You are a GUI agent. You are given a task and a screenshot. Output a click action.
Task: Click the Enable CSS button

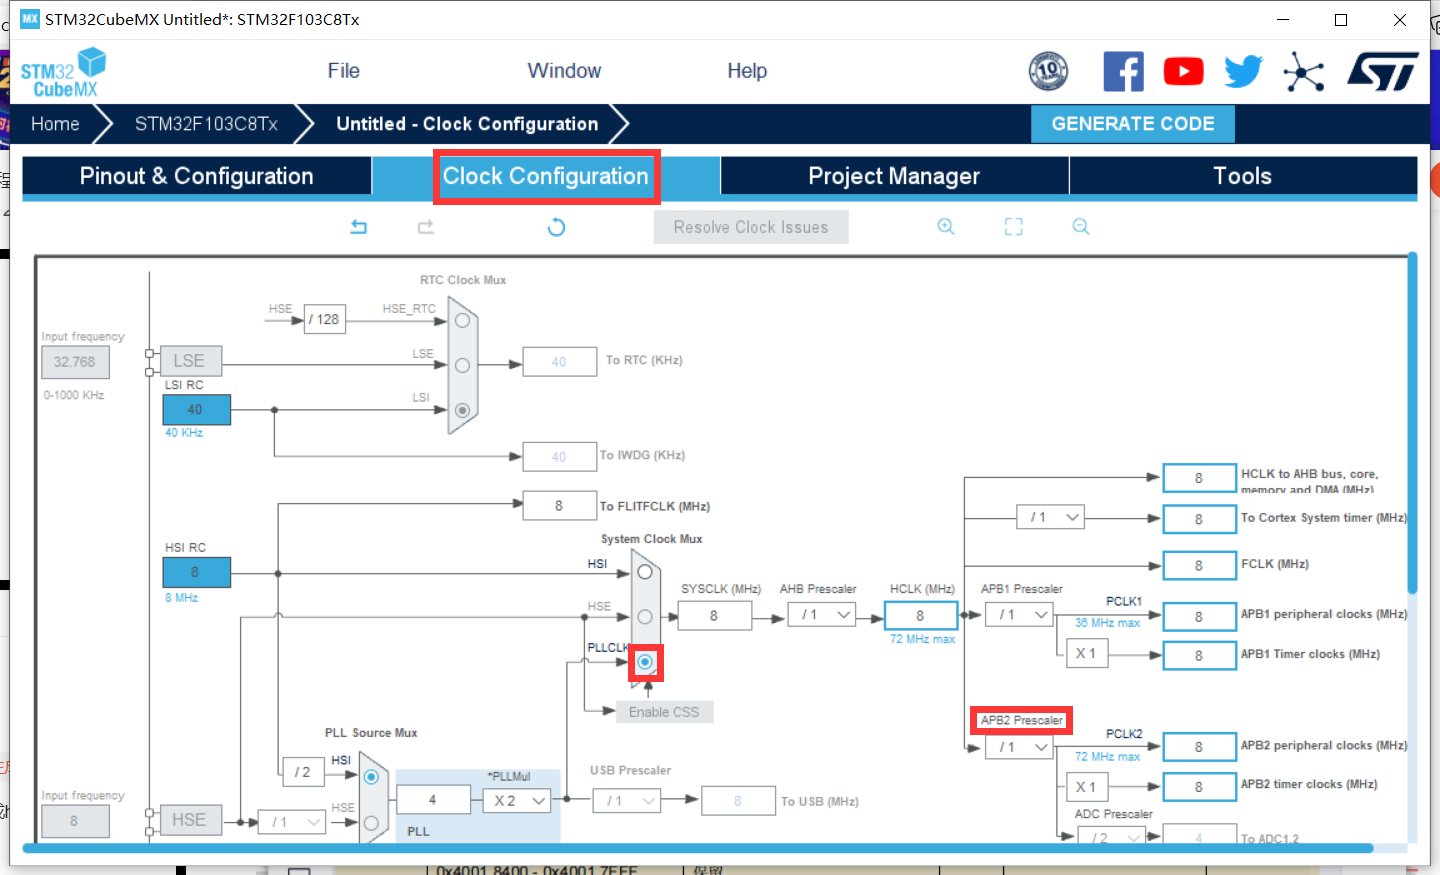664,712
